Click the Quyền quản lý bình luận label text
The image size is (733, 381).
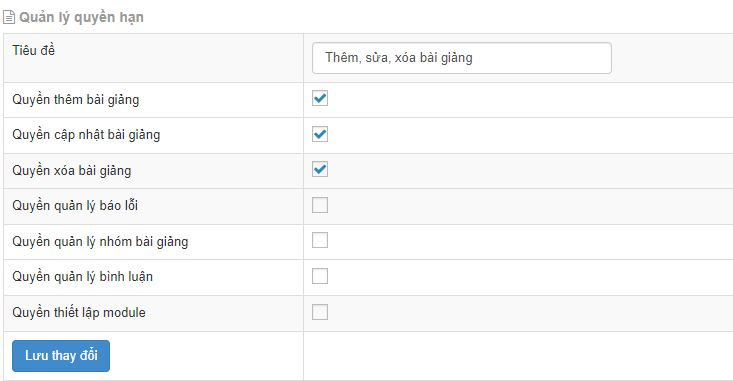pos(82,277)
